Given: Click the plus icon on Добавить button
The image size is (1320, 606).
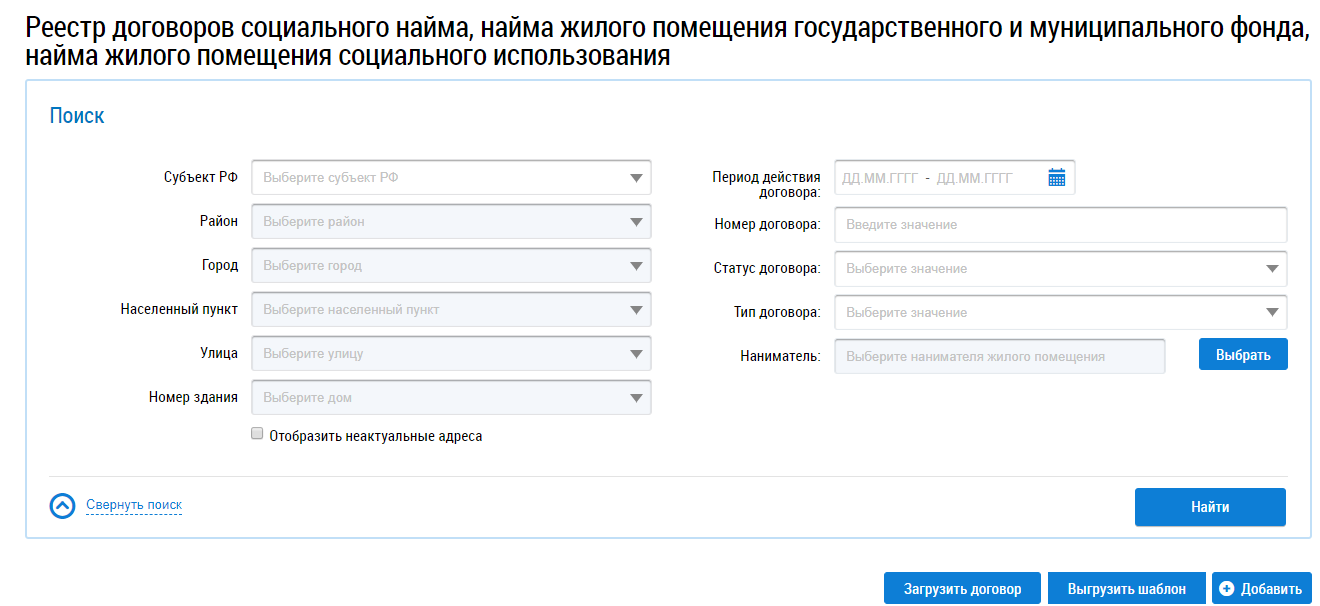Looking at the screenshot, I should tap(1227, 589).
